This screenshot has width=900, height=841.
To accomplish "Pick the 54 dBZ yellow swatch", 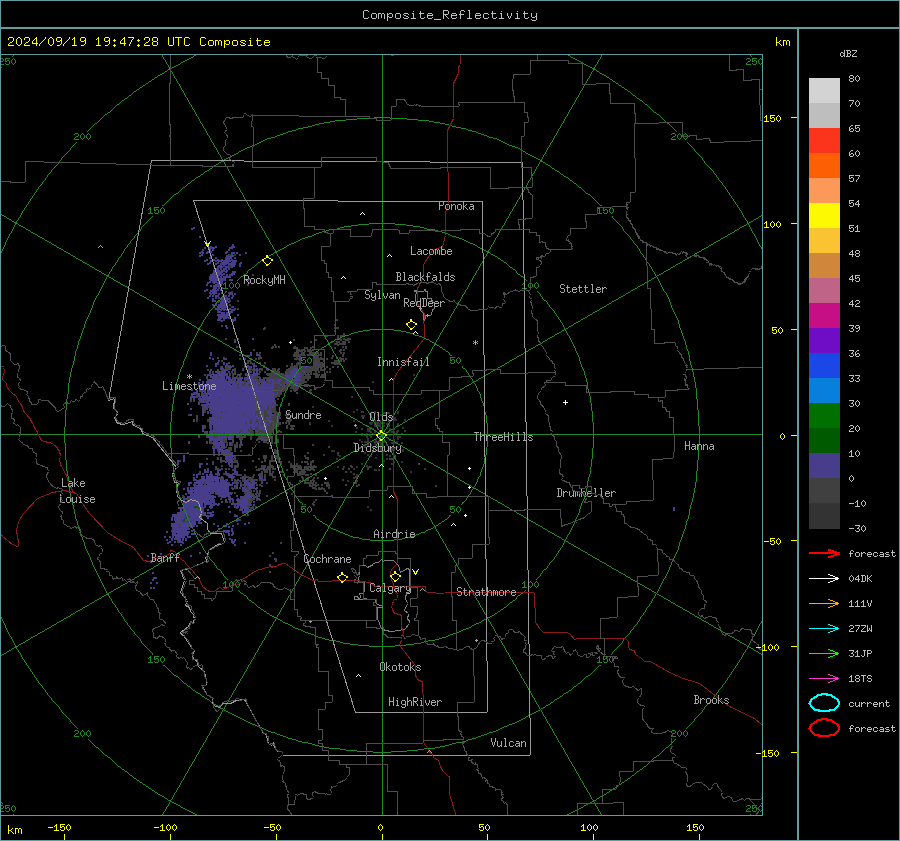I will point(824,215).
